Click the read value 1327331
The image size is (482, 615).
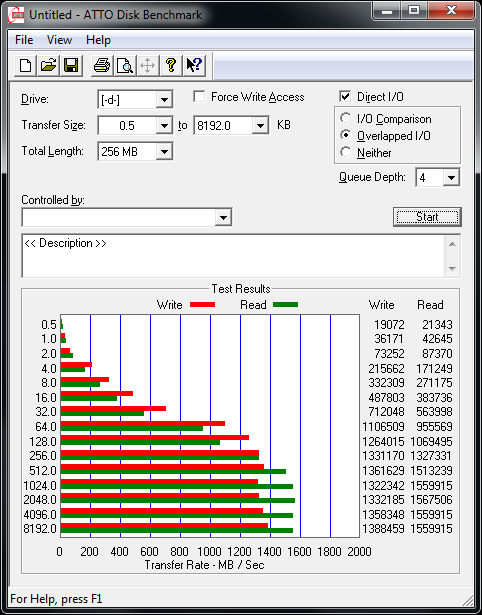click(431, 456)
